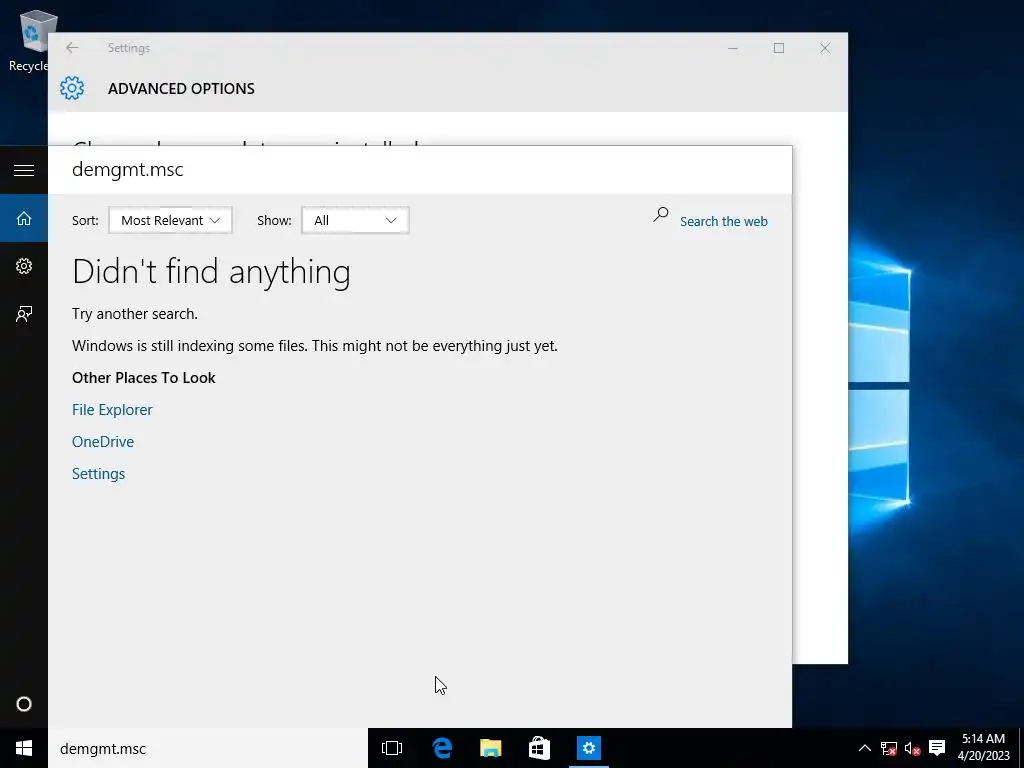Open the Windows Start button
The width and height of the screenshot is (1024, 768).
pyautogui.click(x=24, y=748)
